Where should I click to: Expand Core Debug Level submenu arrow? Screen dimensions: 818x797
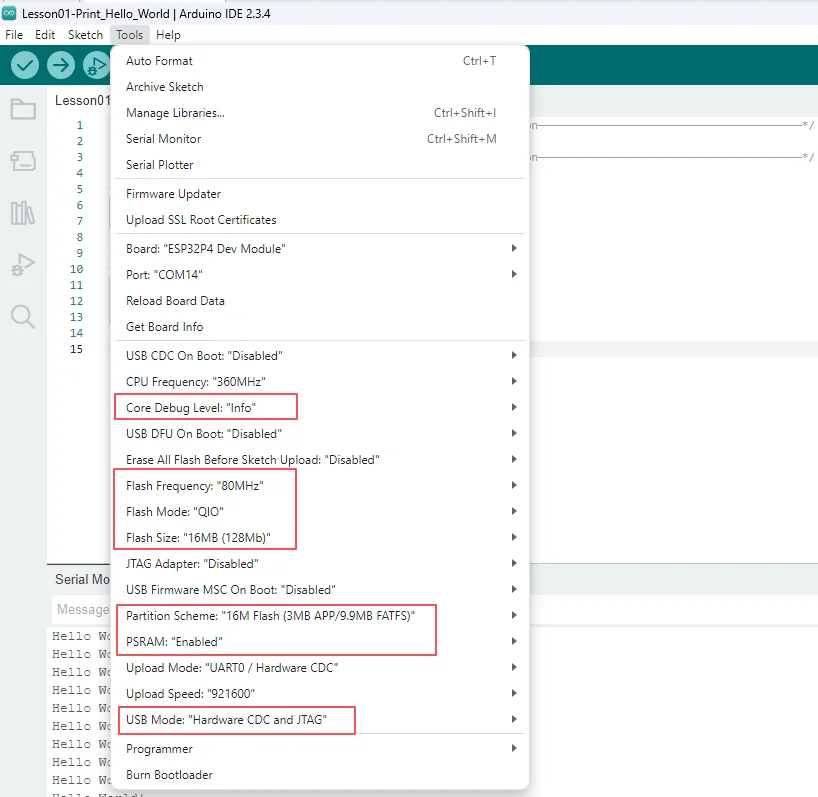pyautogui.click(x=514, y=407)
